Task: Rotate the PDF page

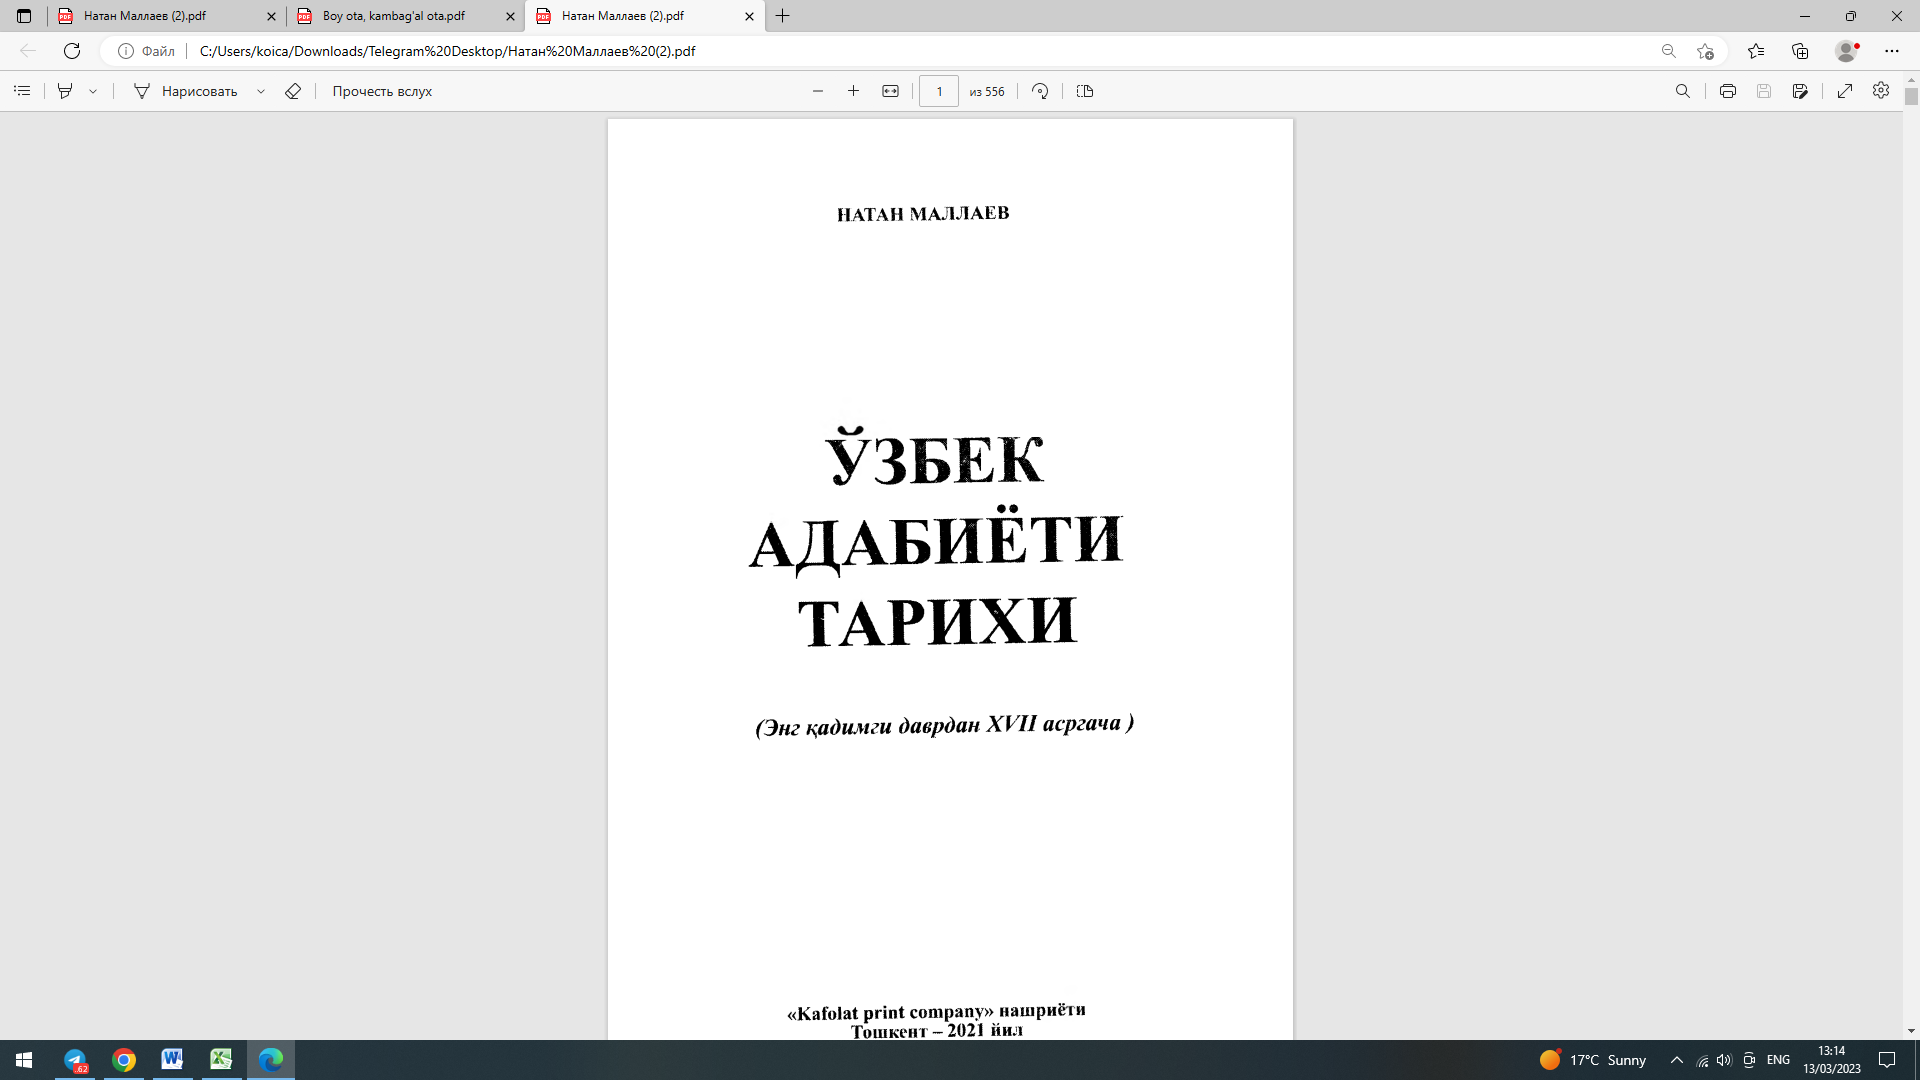Action: point(1040,91)
